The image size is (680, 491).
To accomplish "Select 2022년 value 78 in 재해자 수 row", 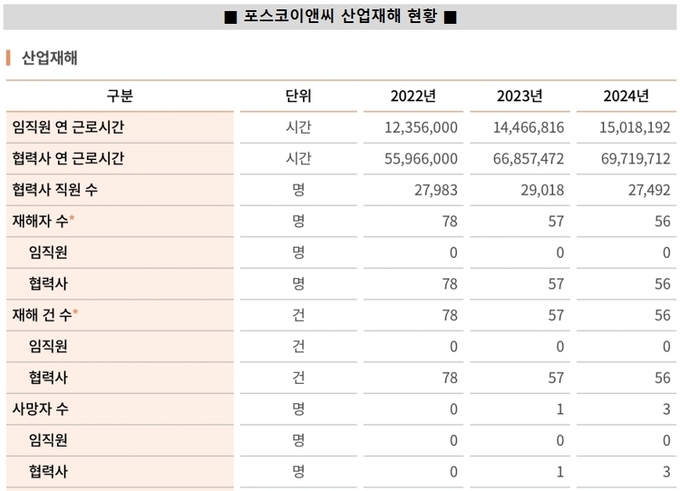I will pyautogui.click(x=450, y=221).
